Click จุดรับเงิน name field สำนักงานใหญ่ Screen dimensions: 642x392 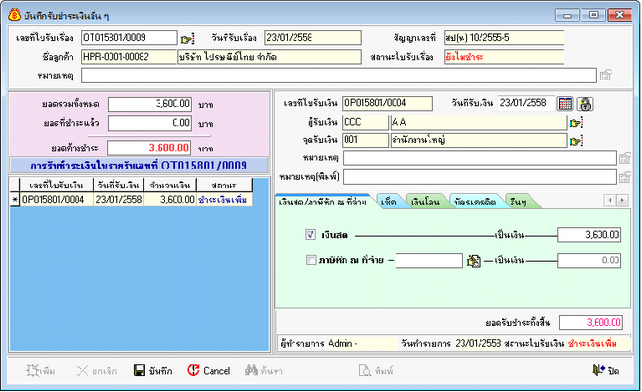[x=479, y=140]
